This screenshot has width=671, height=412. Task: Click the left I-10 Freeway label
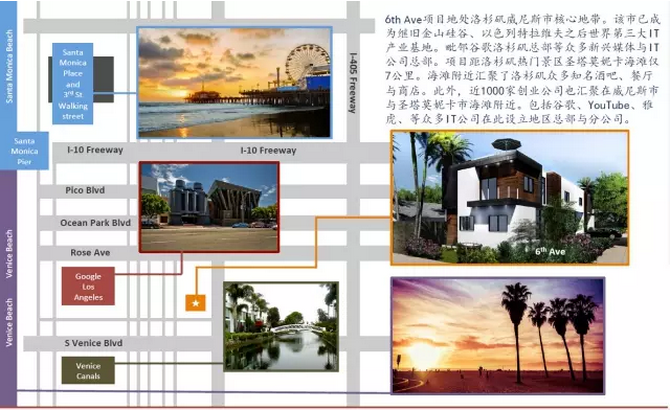95,150
